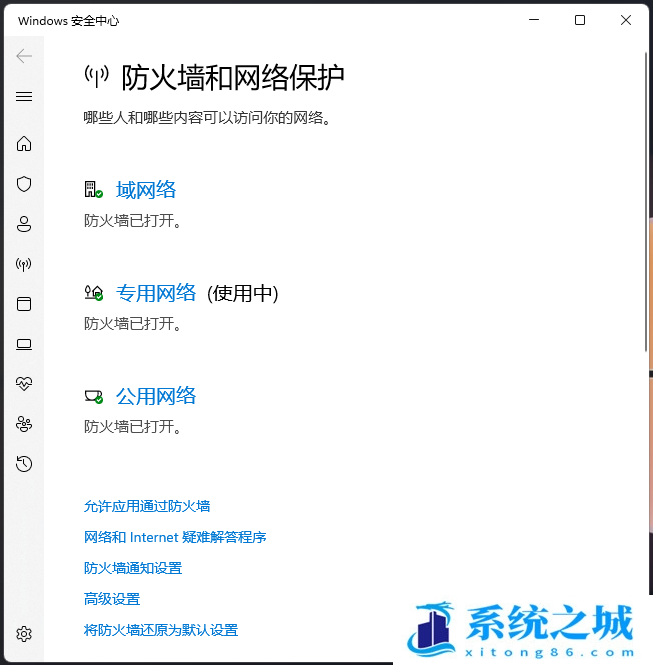Open App & browser control icon

(24, 304)
